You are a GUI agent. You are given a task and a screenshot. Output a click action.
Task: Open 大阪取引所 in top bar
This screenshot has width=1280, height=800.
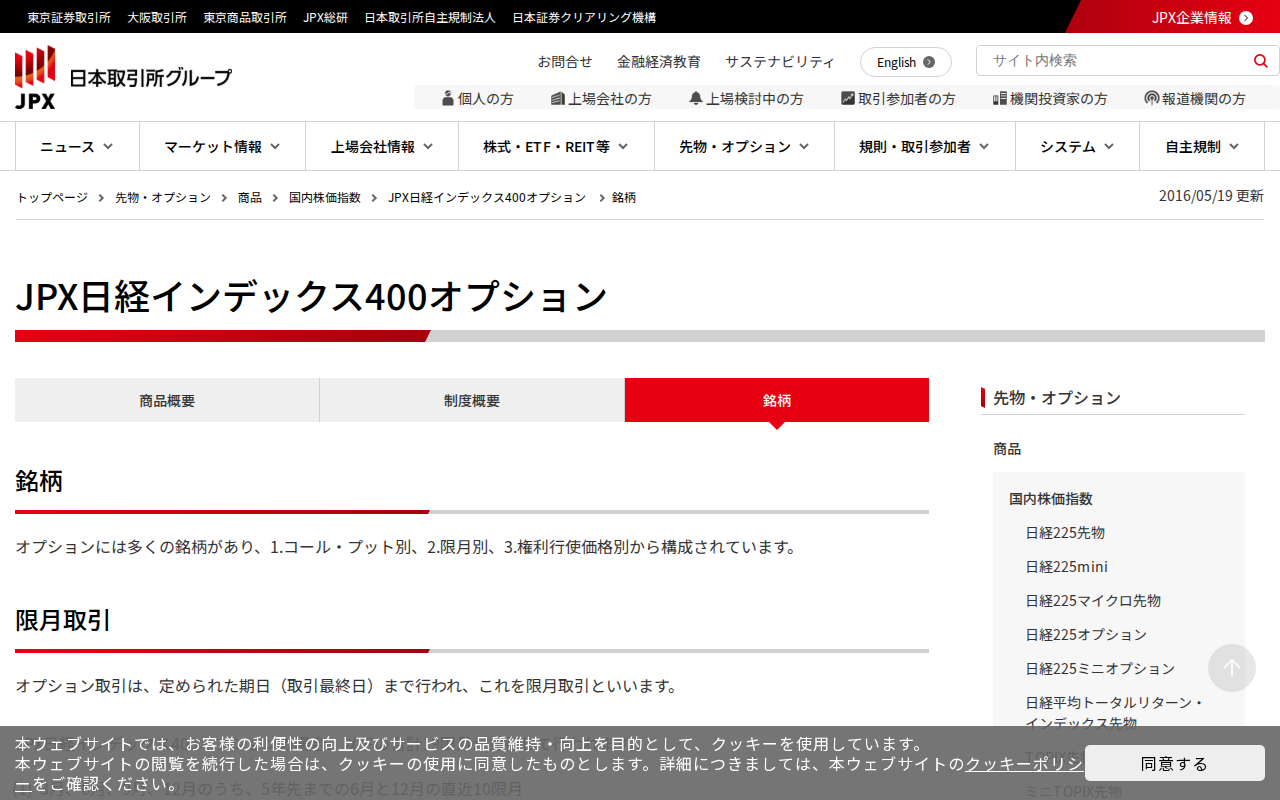[157, 17]
